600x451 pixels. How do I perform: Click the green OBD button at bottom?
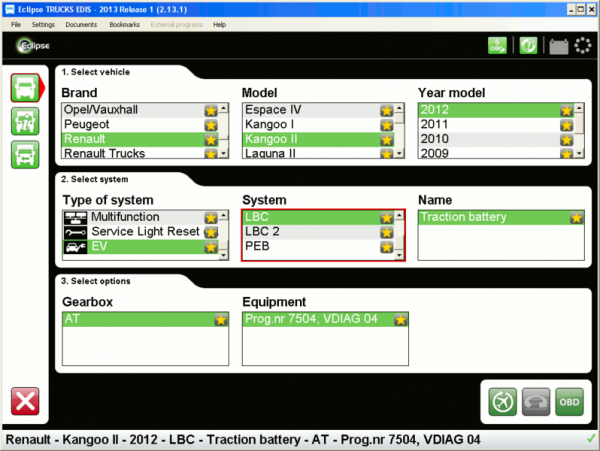pos(569,402)
